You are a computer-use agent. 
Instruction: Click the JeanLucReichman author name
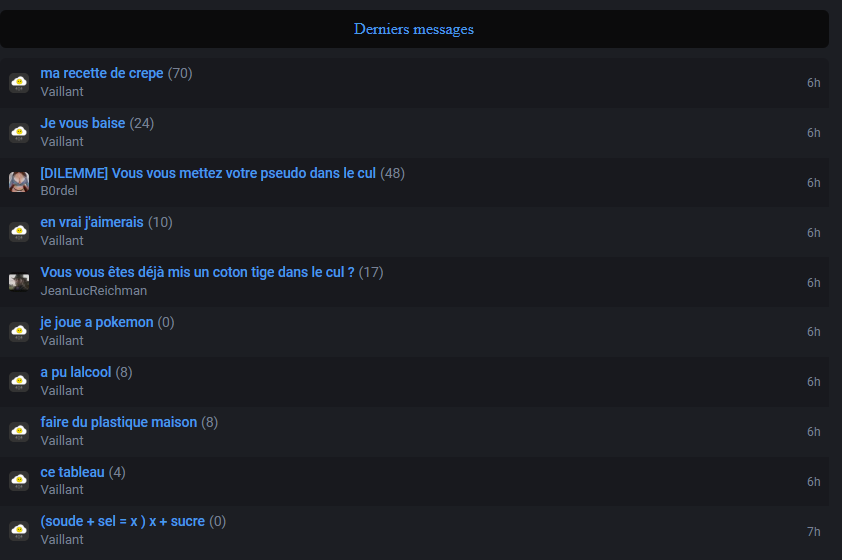pyautogui.click(x=94, y=291)
